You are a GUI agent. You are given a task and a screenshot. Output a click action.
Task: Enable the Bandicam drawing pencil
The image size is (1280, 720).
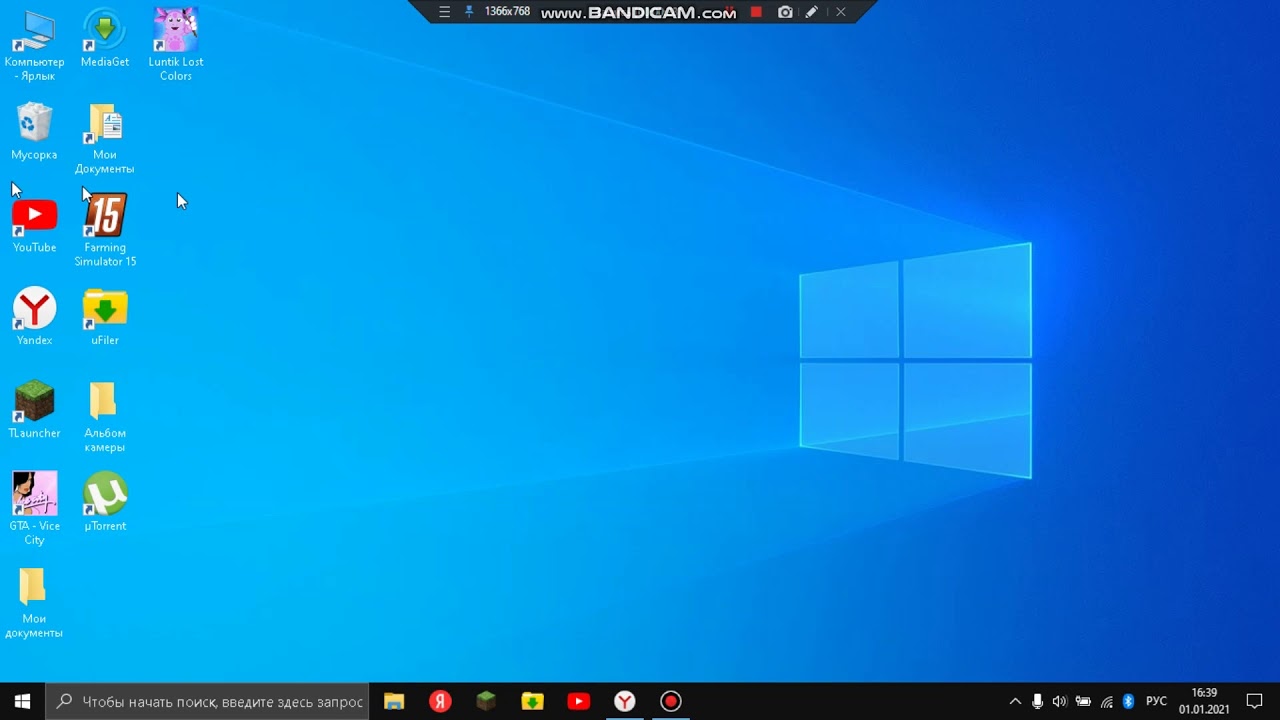point(812,12)
